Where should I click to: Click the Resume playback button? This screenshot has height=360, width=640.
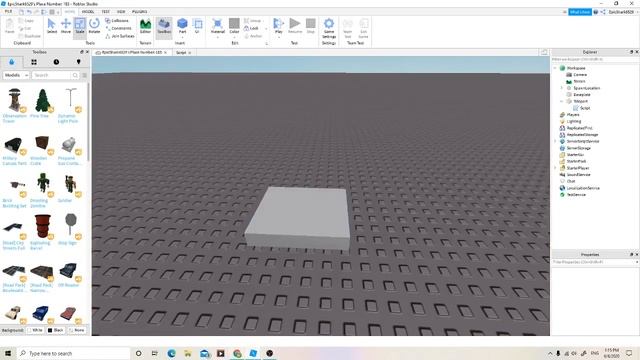(x=295, y=26)
